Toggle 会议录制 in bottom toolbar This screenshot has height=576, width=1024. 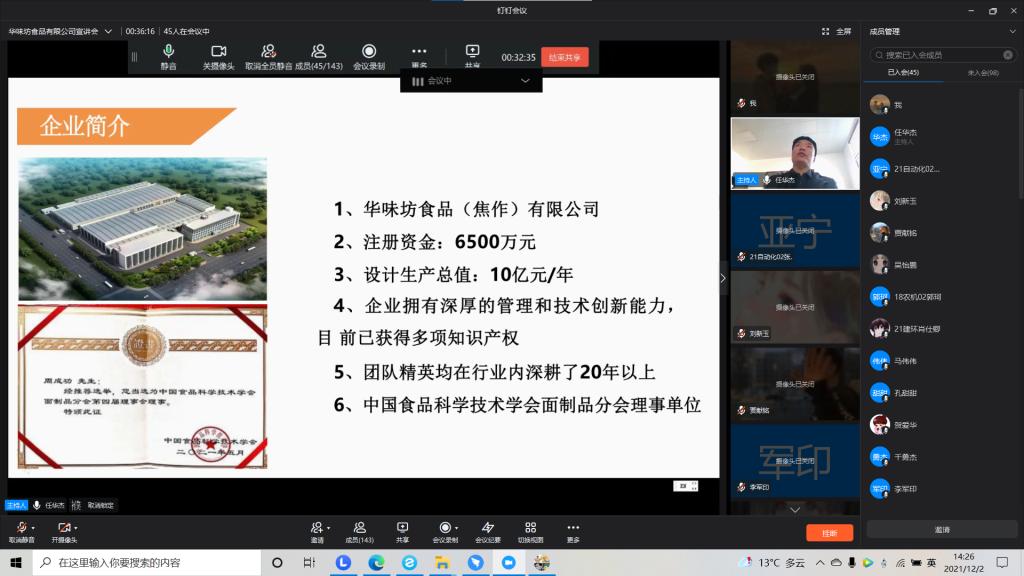445,528
